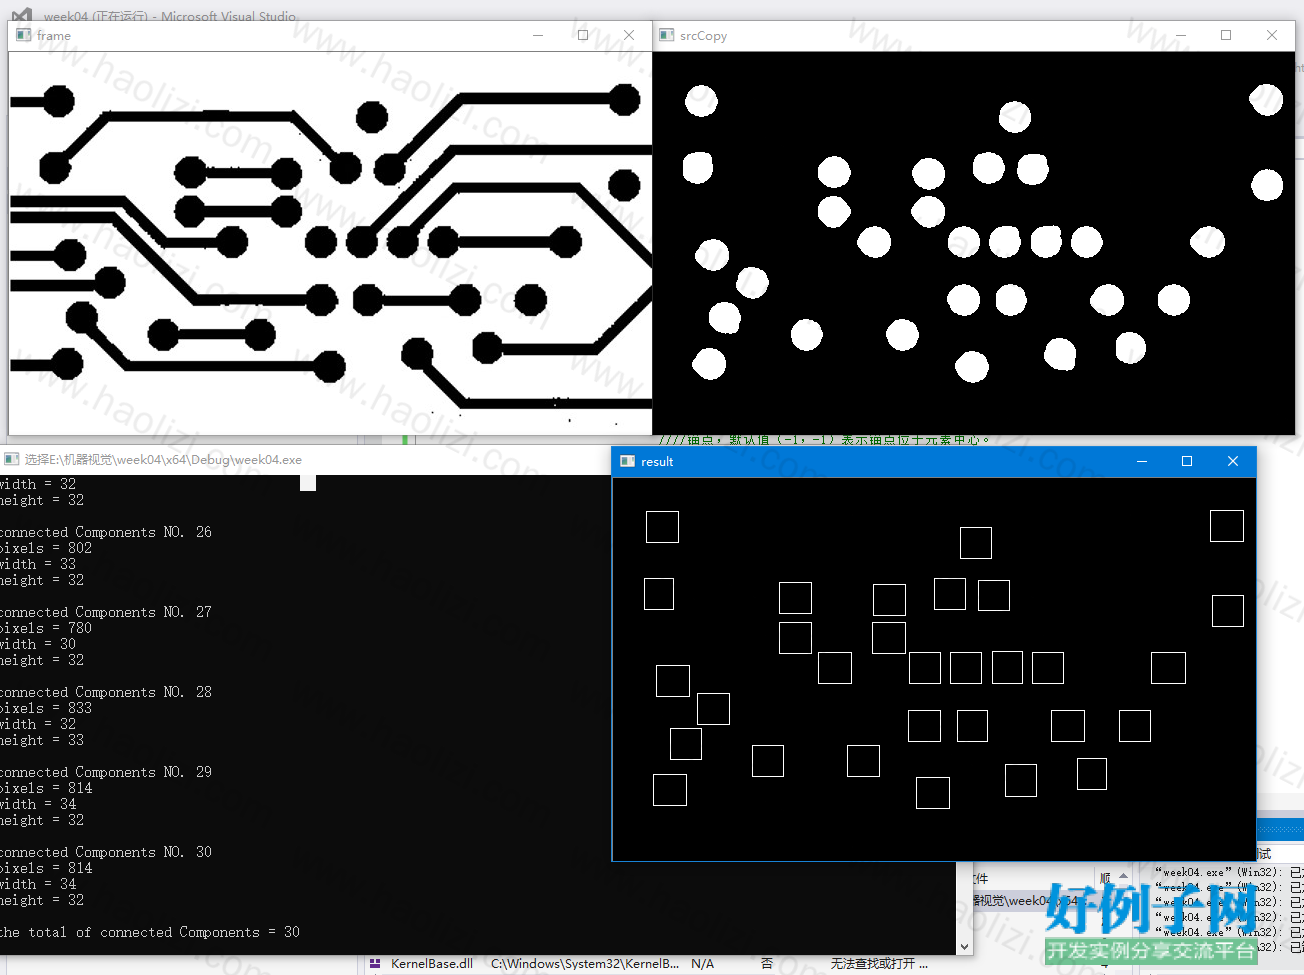This screenshot has height=975, width=1304.
Task: Click the console title path week04.exe
Action: pos(163,459)
